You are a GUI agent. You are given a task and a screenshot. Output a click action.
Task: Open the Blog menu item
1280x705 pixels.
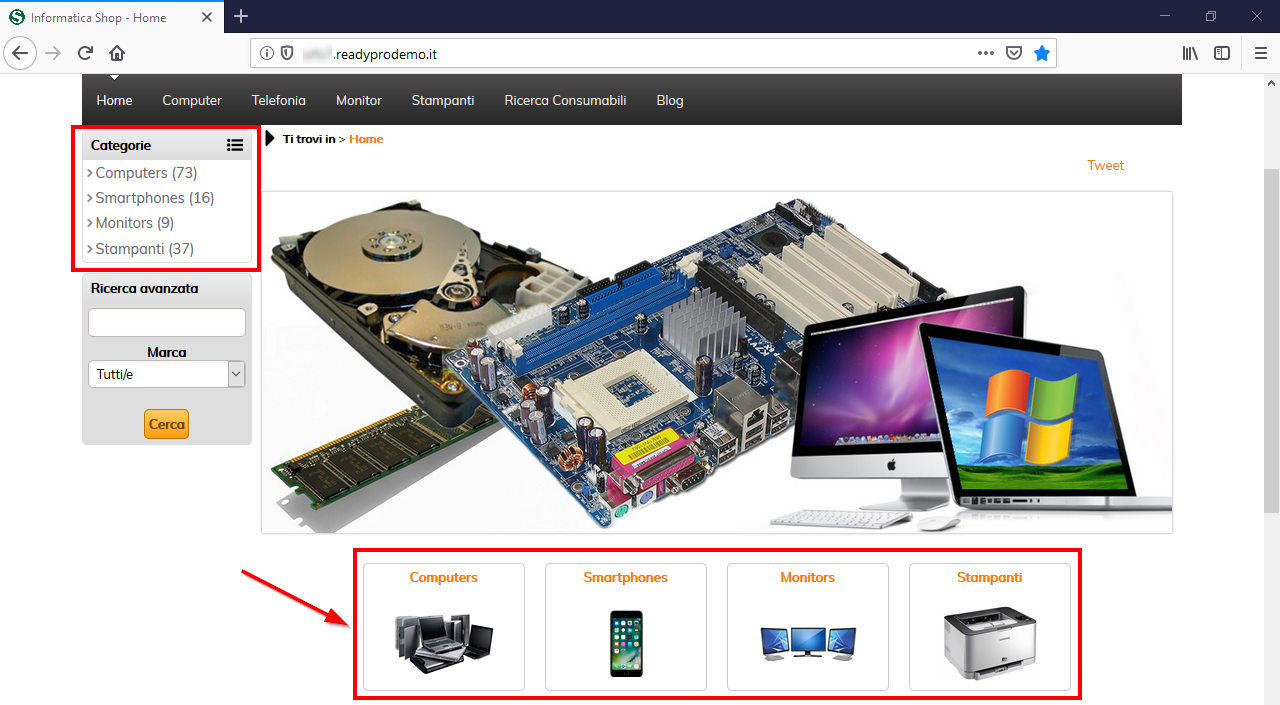coord(670,100)
